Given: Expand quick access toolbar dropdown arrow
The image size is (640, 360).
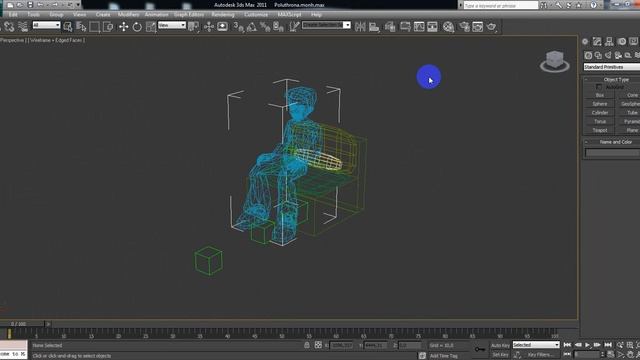Looking at the screenshot, I should coord(78,5).
